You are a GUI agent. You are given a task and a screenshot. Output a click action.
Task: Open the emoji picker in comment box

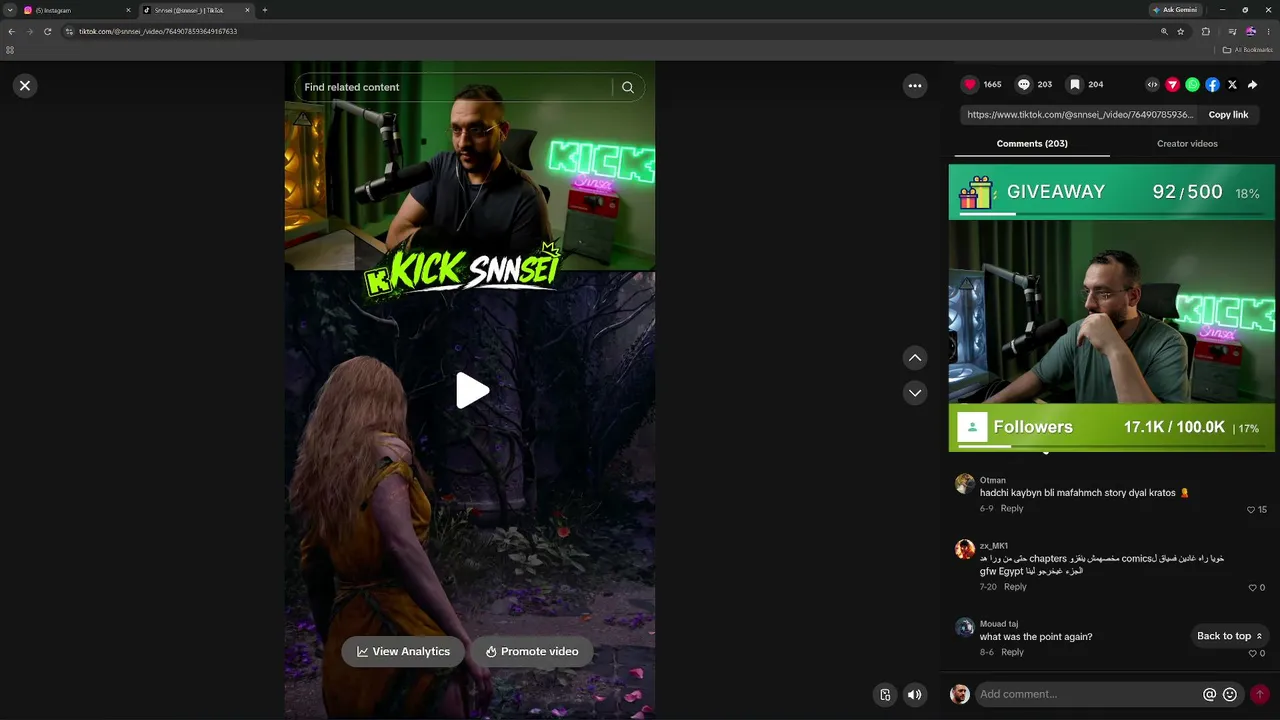pos(1230,694)
